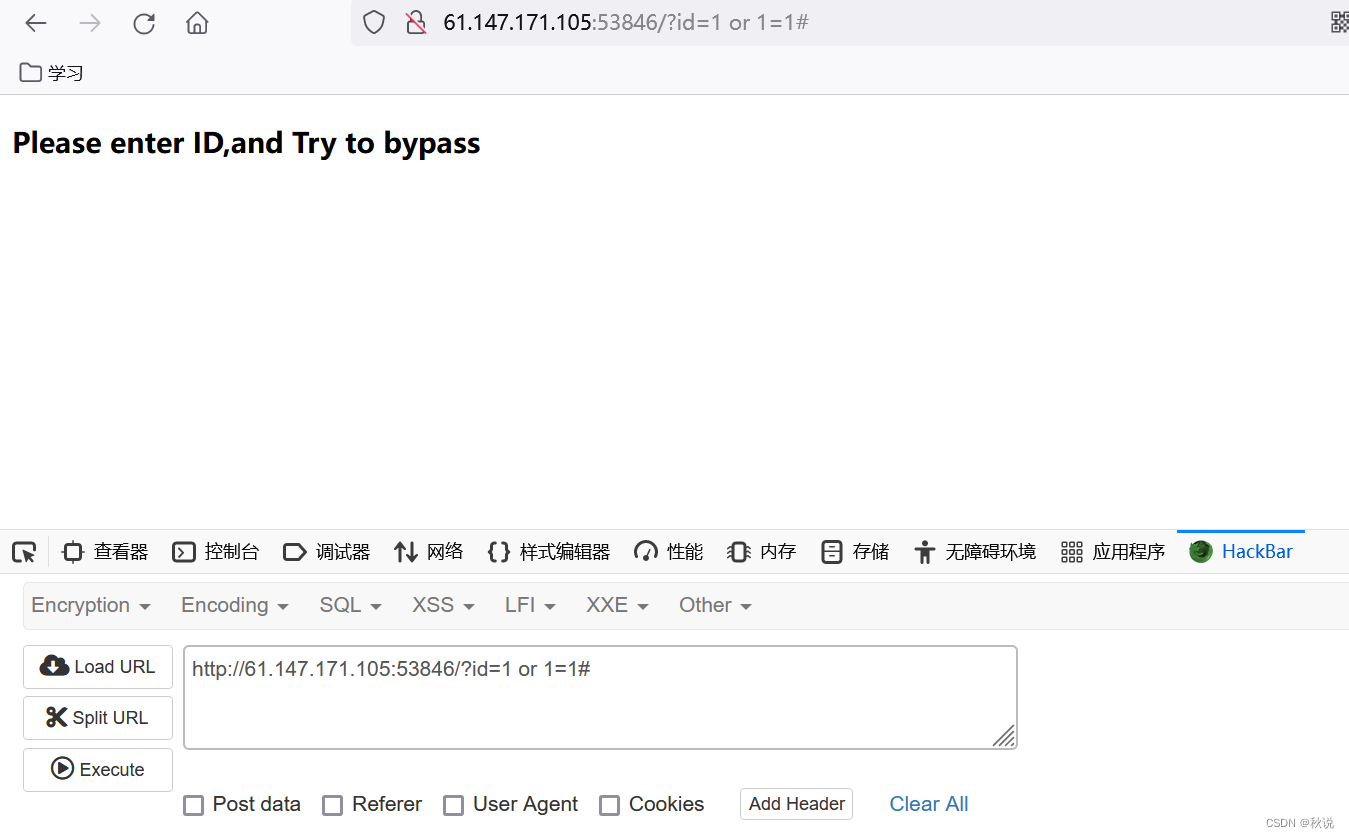Screen dimensions: 1349x838
Task: Click the shield tracking protection icon
Action: tap(374, 22)
